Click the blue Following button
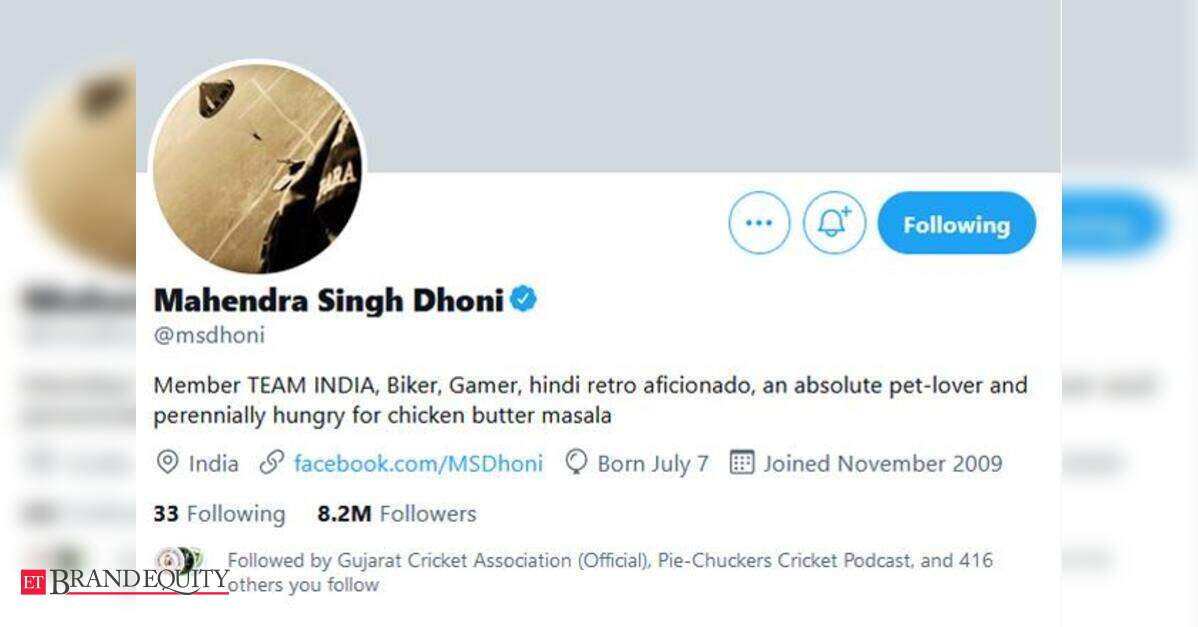This screenshot has width=1198, height=627. point(957,223)
